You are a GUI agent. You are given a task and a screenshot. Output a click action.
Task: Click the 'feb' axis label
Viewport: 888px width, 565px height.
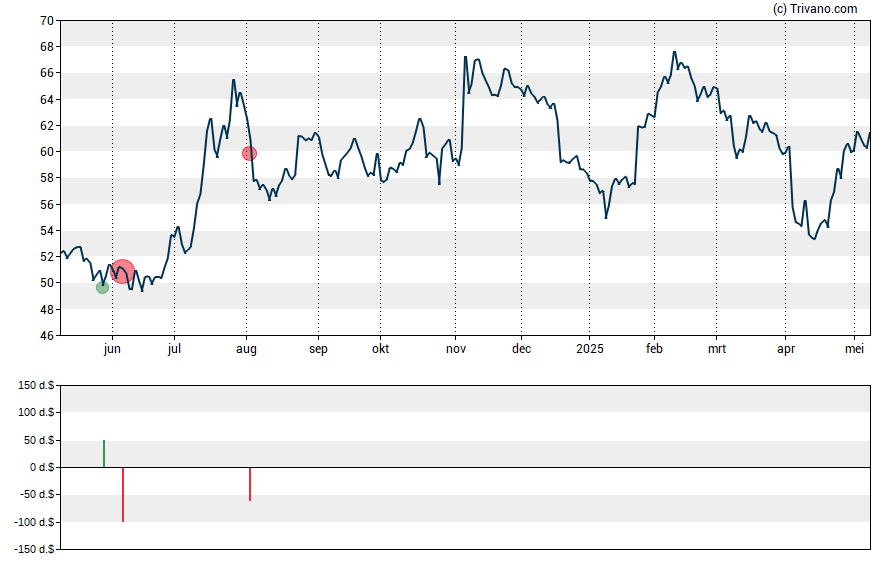tap(654, 349)
